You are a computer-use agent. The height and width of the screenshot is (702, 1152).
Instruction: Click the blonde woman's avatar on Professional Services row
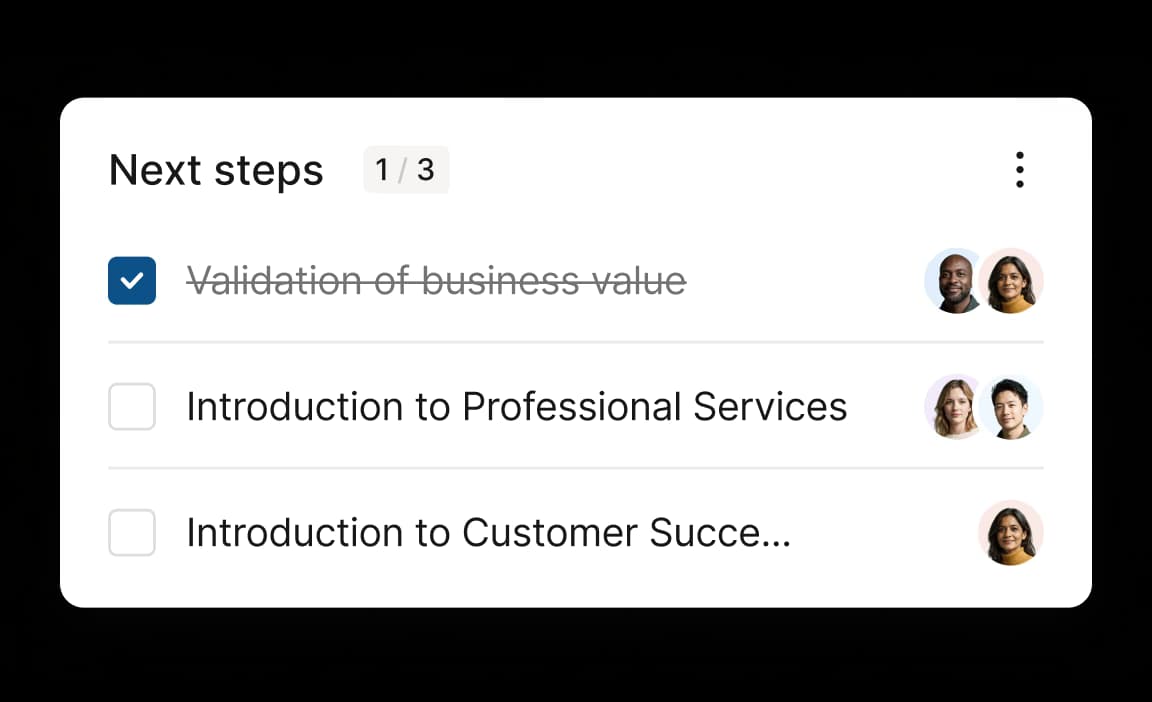click(x=954, y=407)
